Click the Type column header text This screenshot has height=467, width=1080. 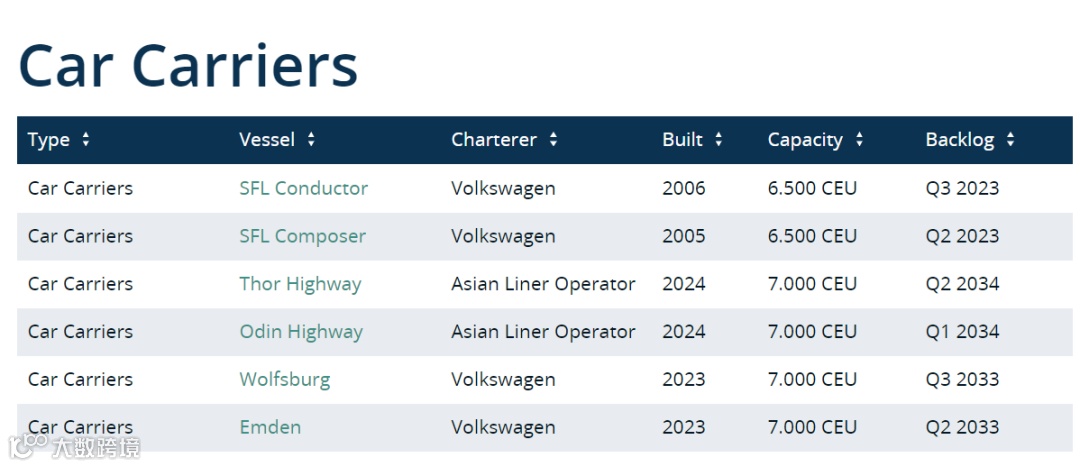[49, 140]
